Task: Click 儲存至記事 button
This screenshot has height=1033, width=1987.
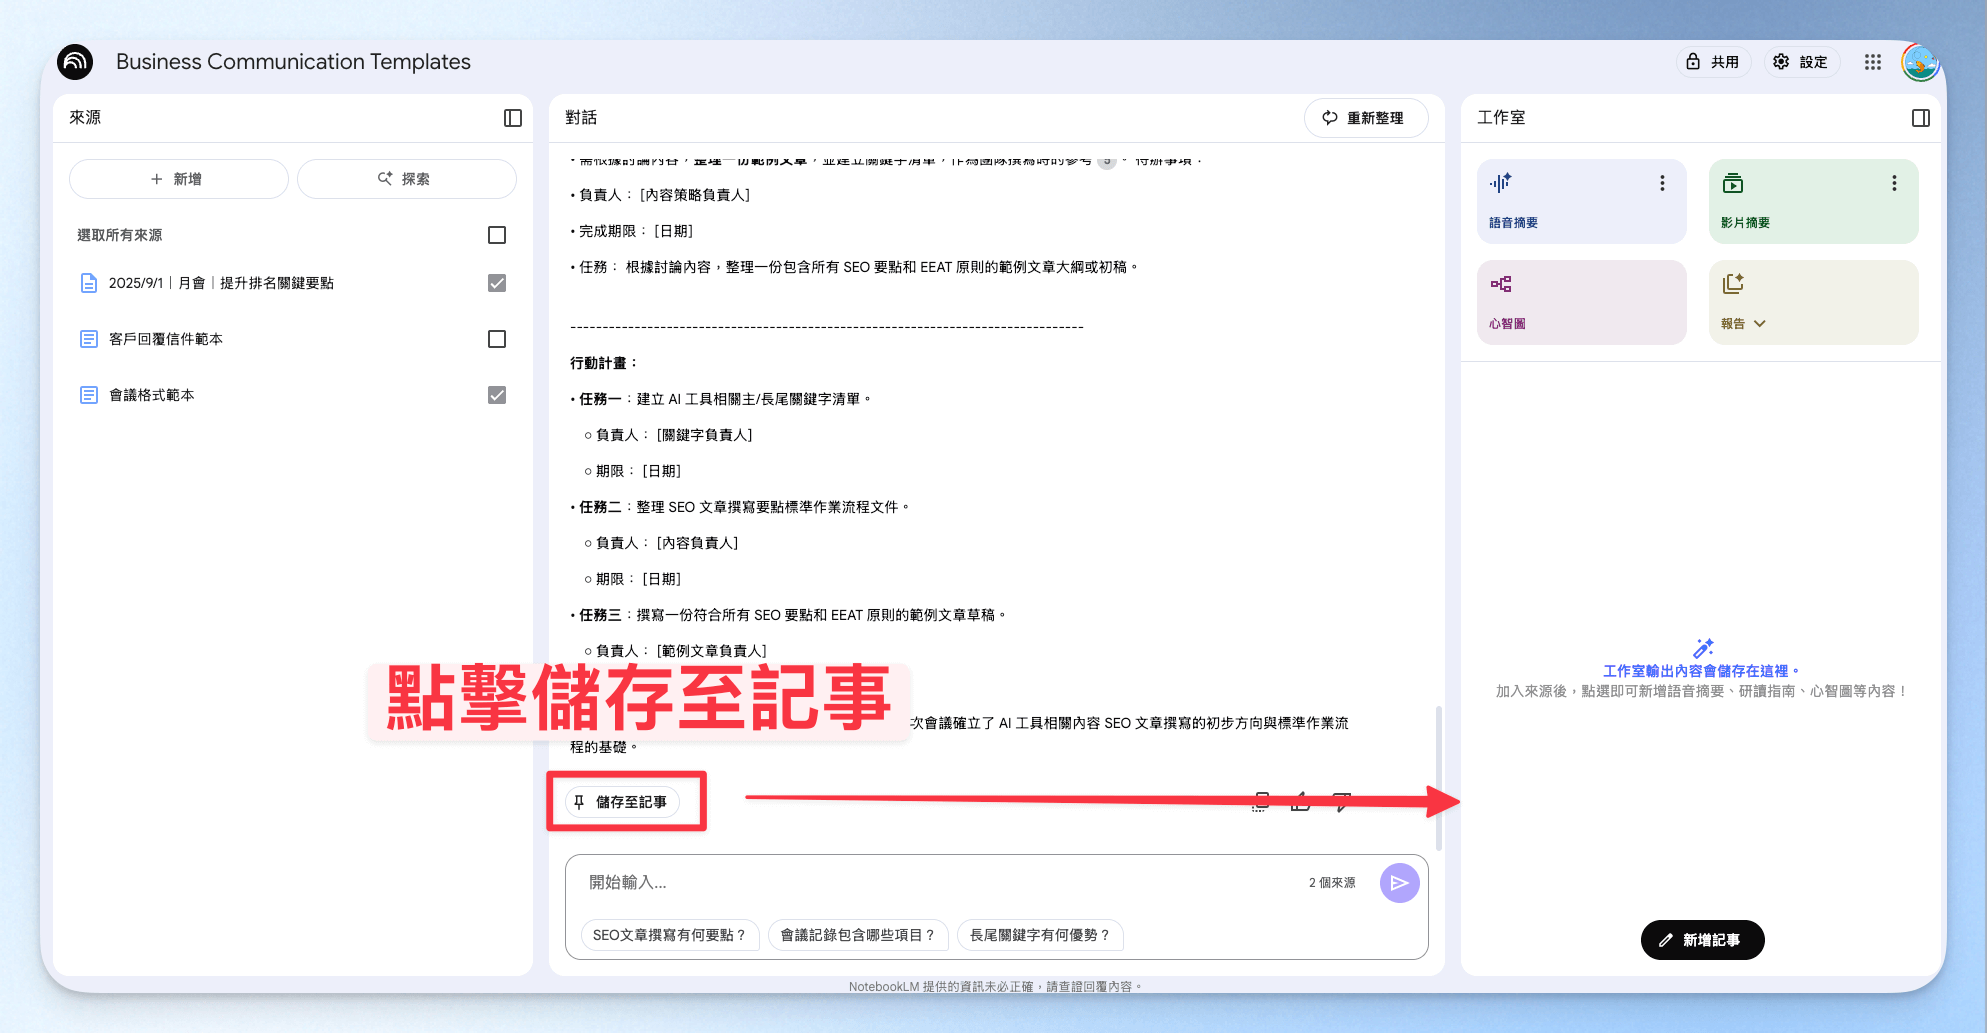Action: (622, 802)
